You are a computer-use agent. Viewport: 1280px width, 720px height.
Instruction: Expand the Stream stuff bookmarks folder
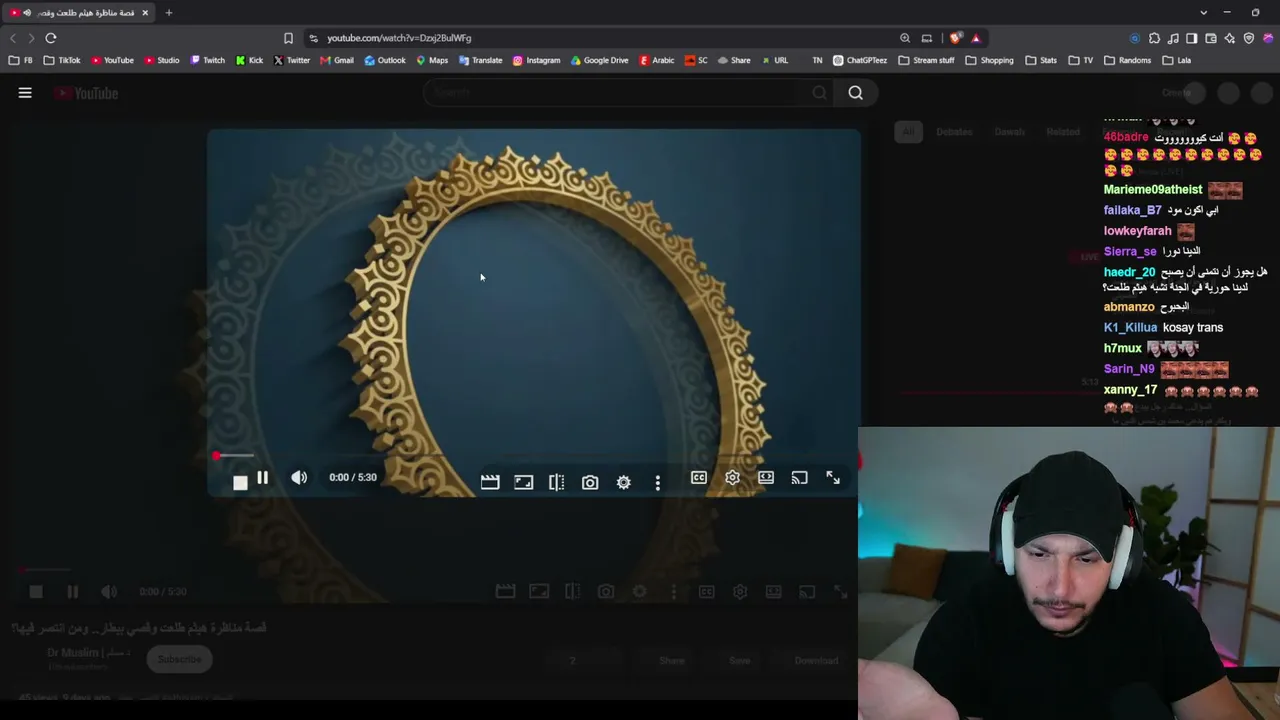(x=926, y=60)
